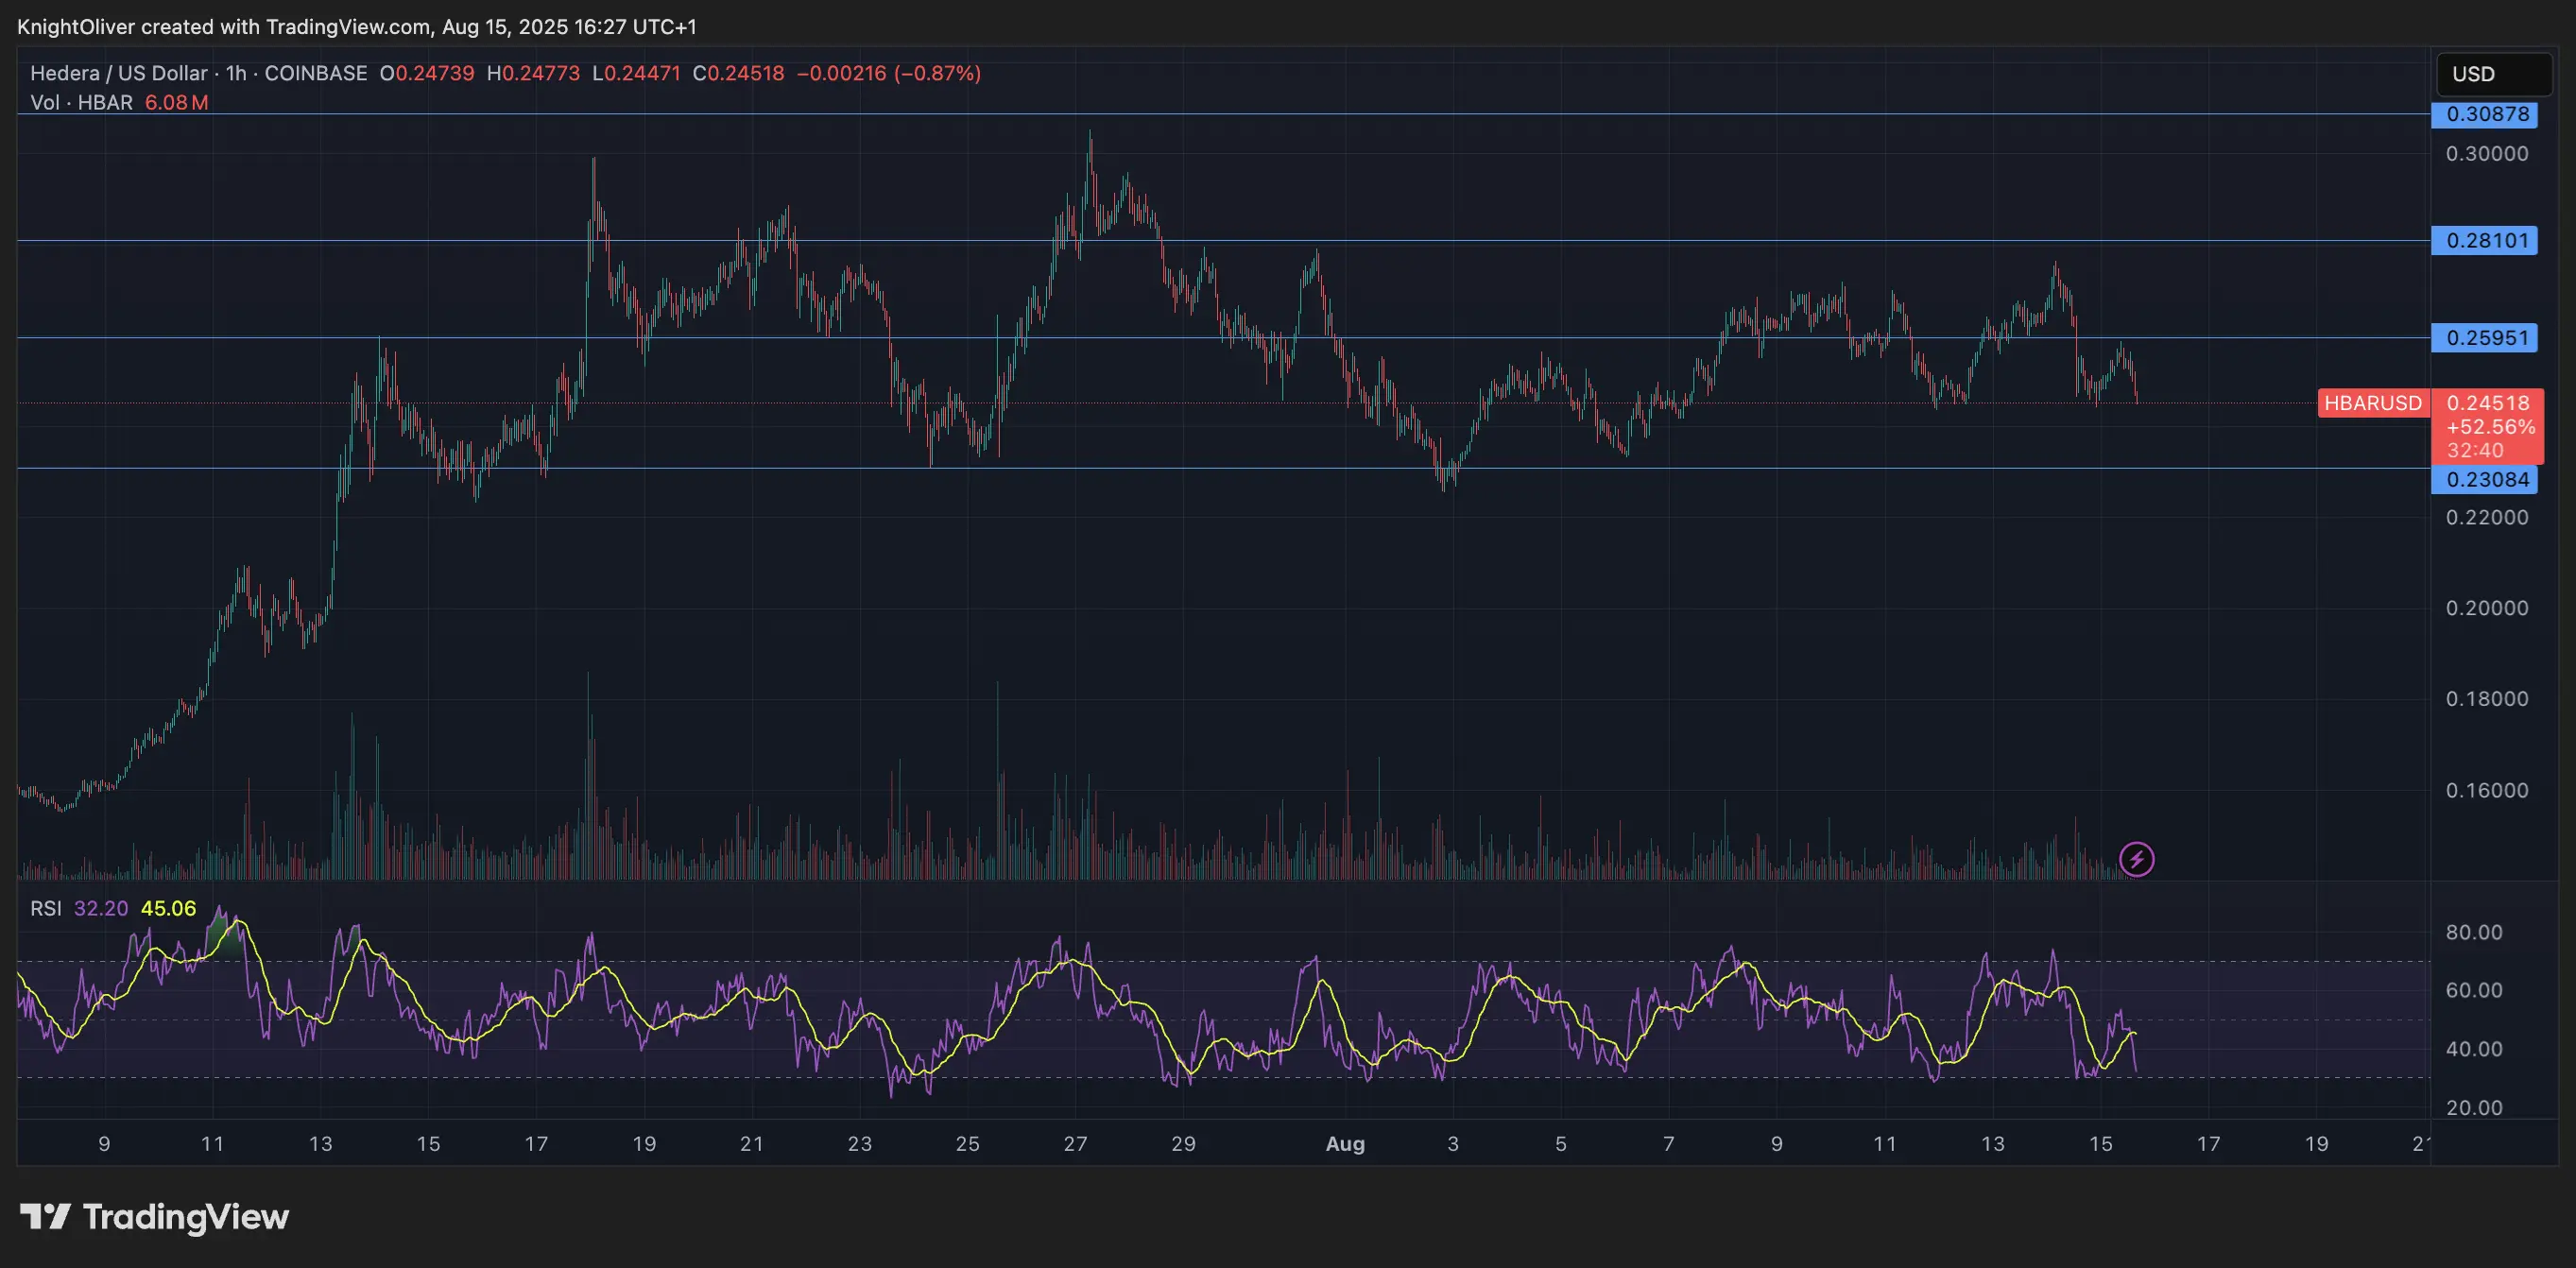Click the yellow RSI moving average value 45.06
Viewport: 2576px width, 1268px height.
point(168,909)
